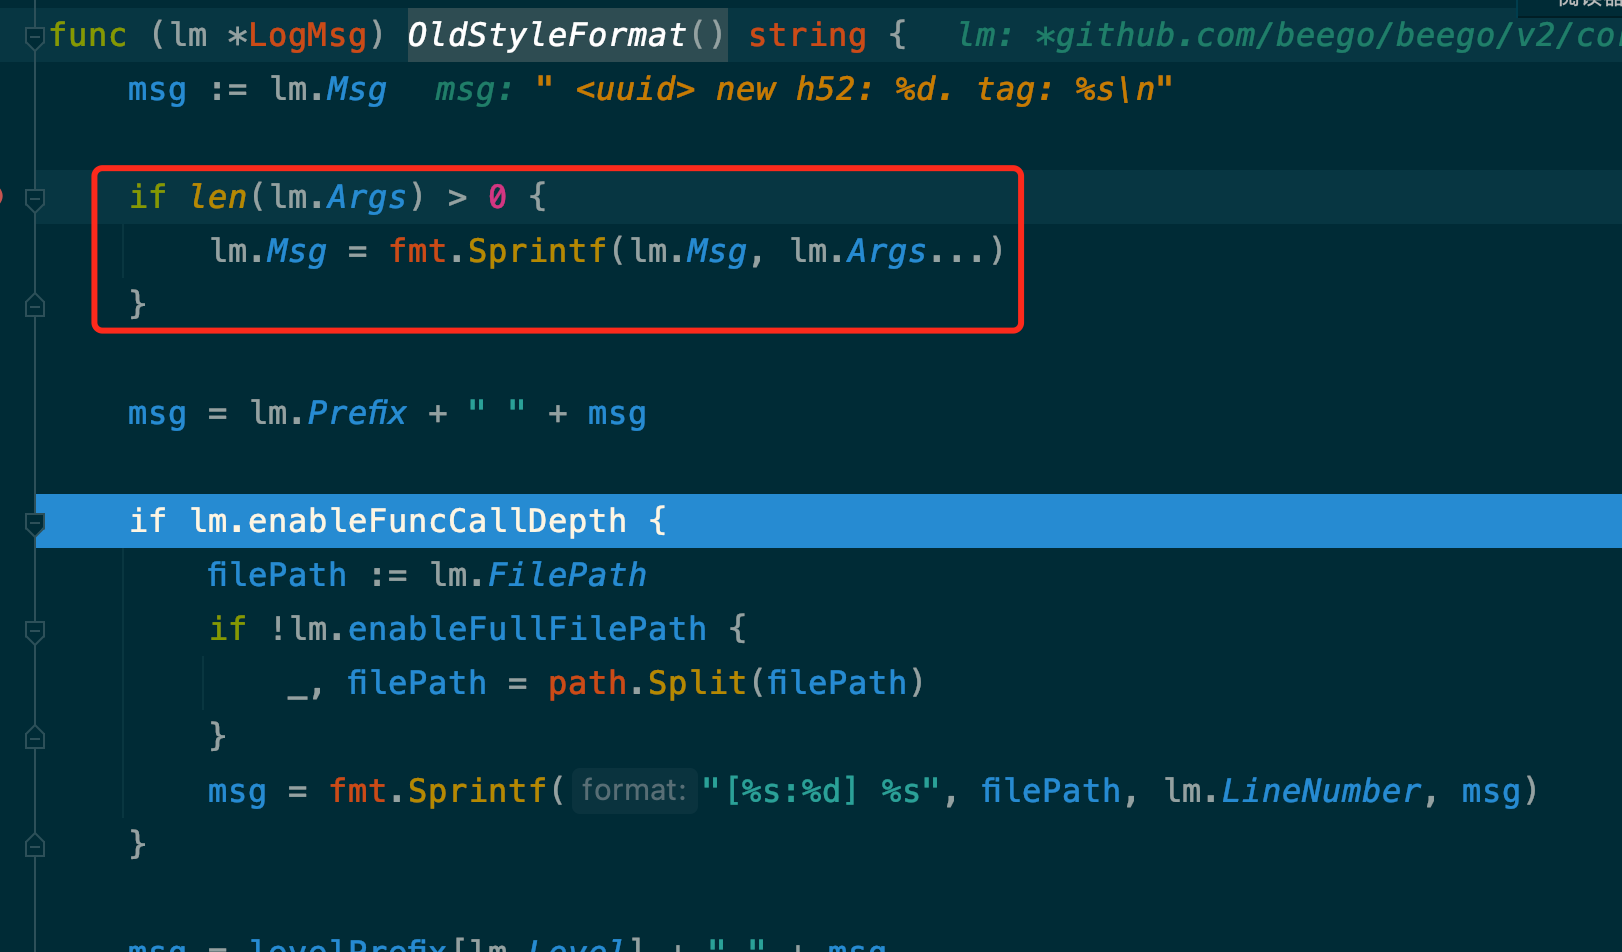This screenshot has width=1622, height=952.
Task: Click the path.Split call expression
Action: pyautogui.click(x=644, y=682)
